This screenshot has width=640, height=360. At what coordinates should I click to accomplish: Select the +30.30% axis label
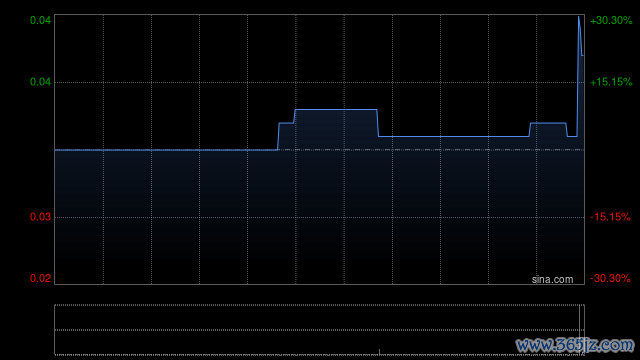[611, 20]
